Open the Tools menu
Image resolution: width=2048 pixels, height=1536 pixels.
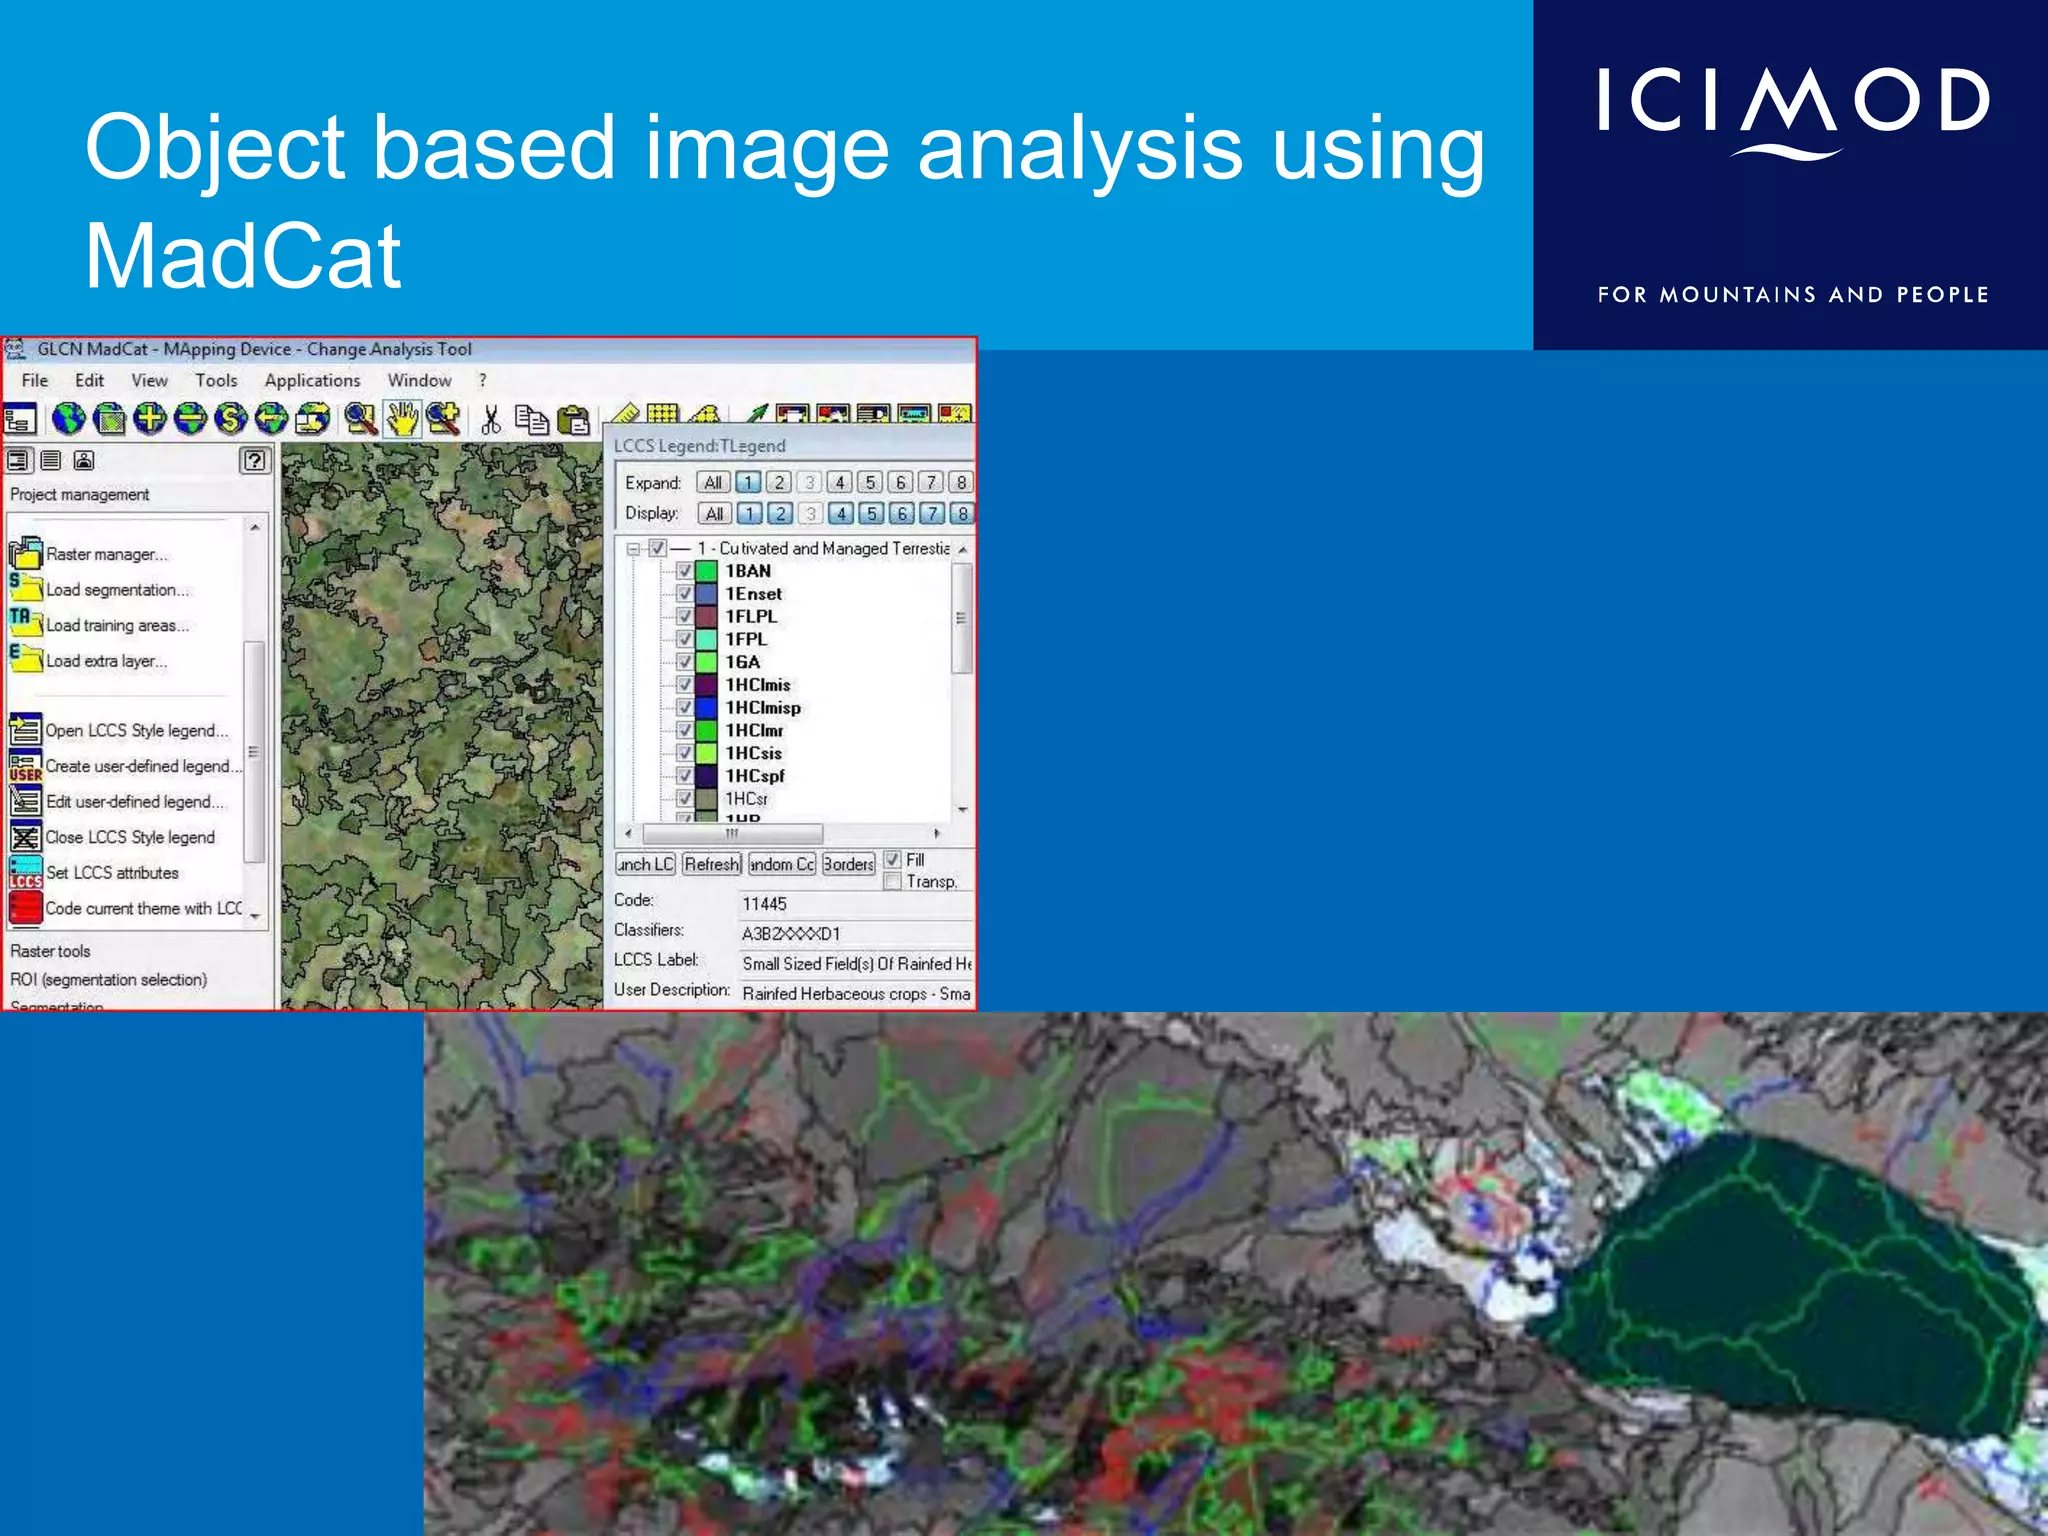click(x=216, y=380)
